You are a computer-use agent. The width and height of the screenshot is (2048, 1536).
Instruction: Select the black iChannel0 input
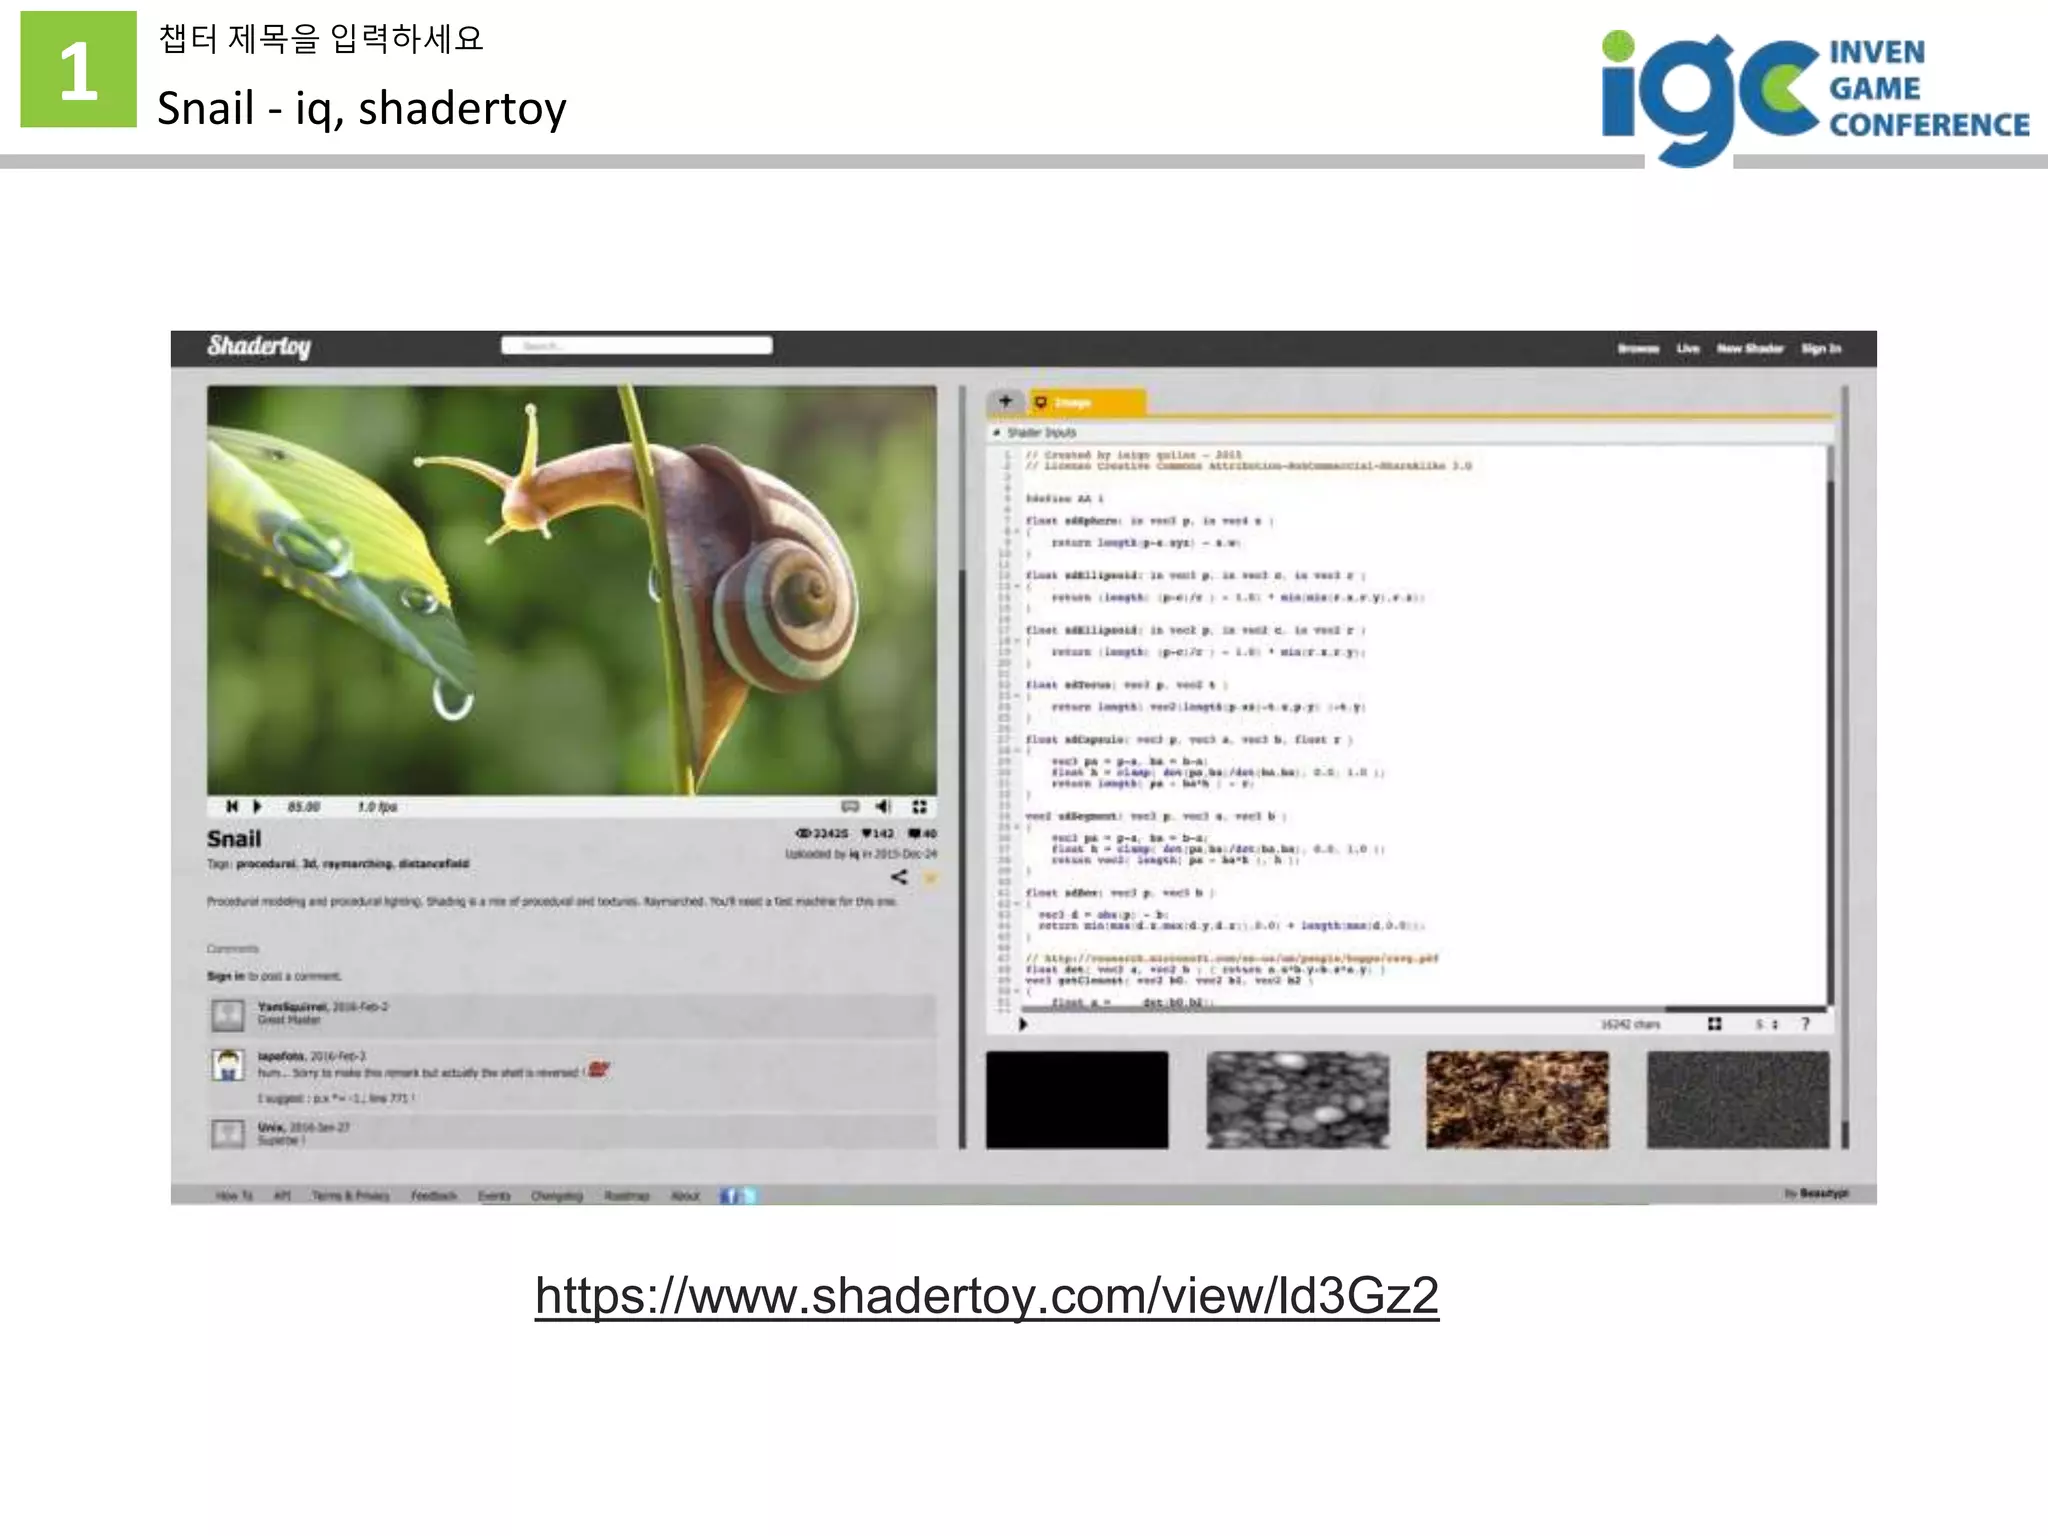tap(1077, 1099)
